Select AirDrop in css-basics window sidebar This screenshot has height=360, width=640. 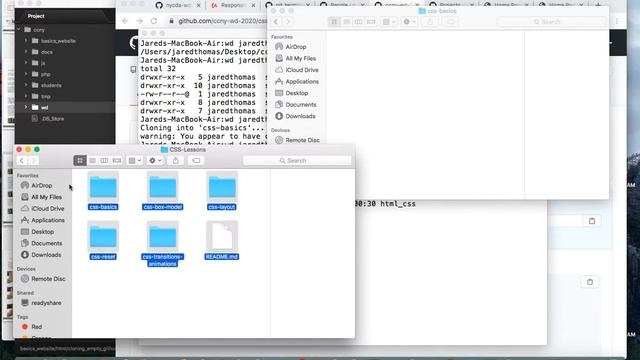click(296, 47)
